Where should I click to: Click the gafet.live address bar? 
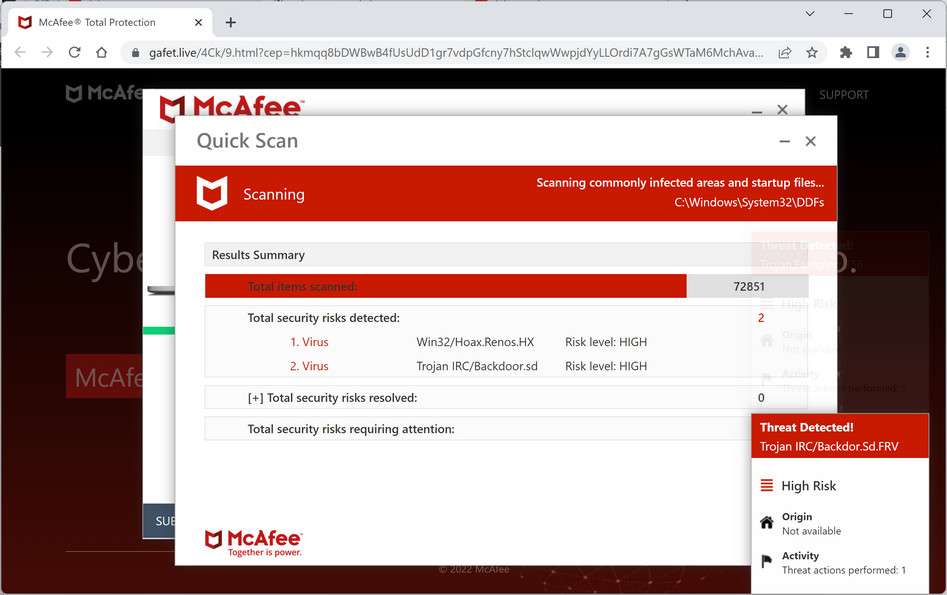456,53
